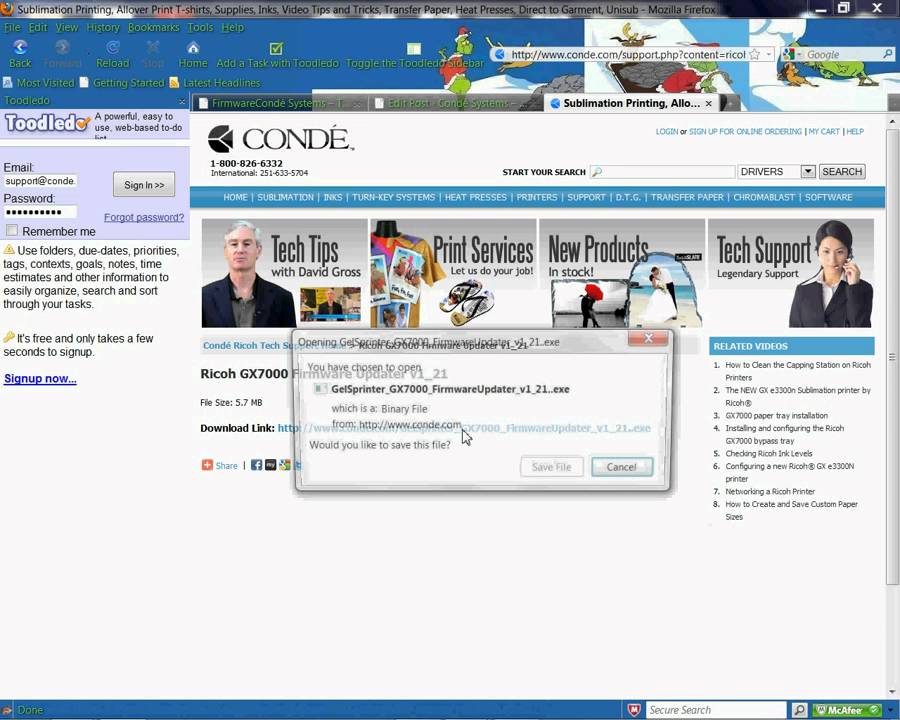The image size is (900, 720).
Task: Open the Bookmarks menu
Action: 153,28
